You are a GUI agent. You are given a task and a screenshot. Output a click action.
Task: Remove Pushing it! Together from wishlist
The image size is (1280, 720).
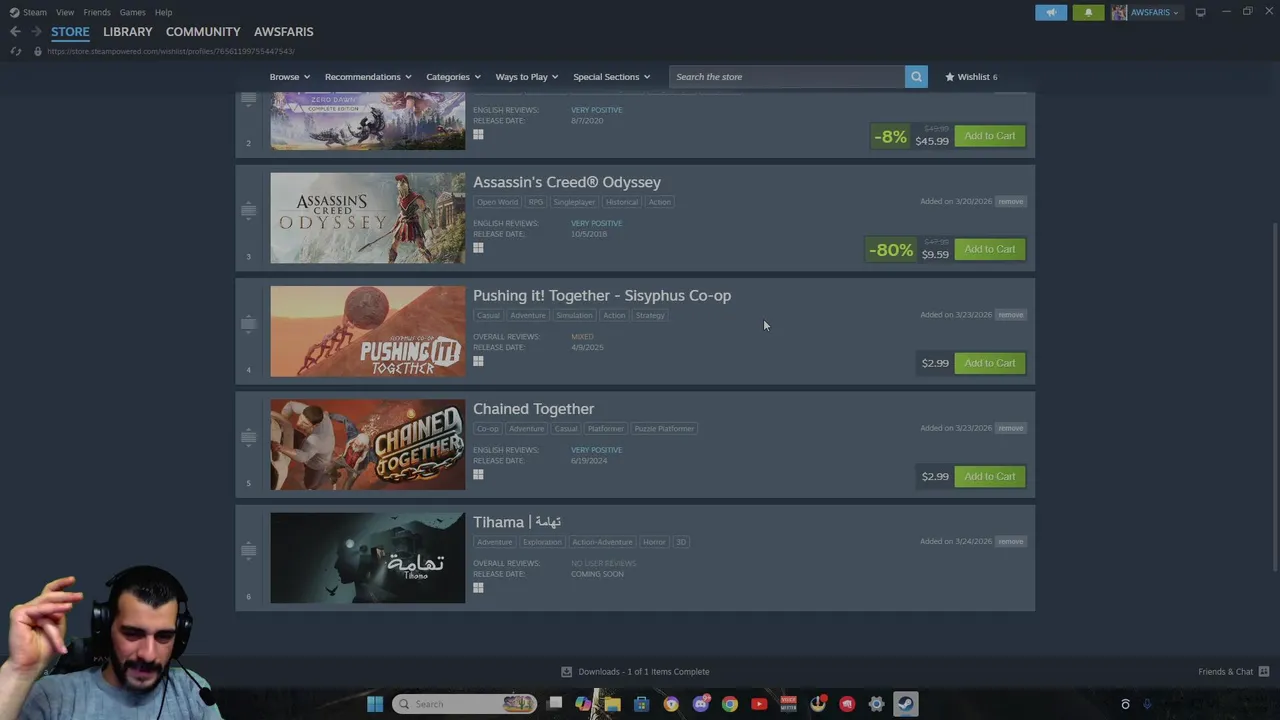click(1010, 314)
